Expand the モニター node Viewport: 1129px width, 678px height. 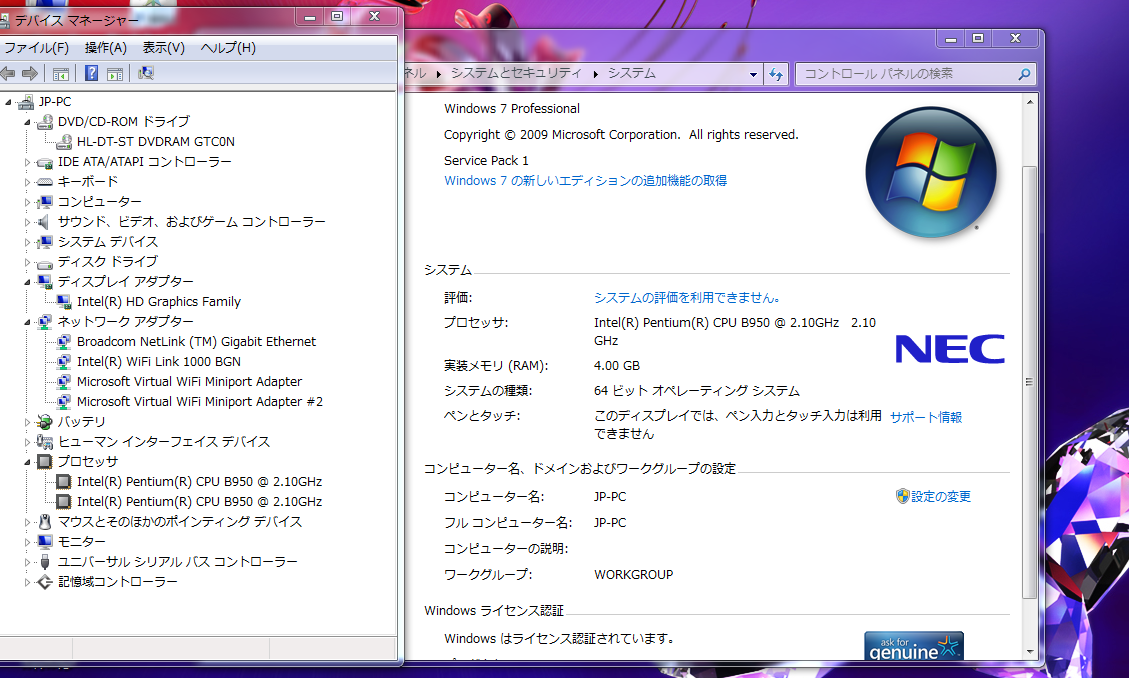point(27,543)
